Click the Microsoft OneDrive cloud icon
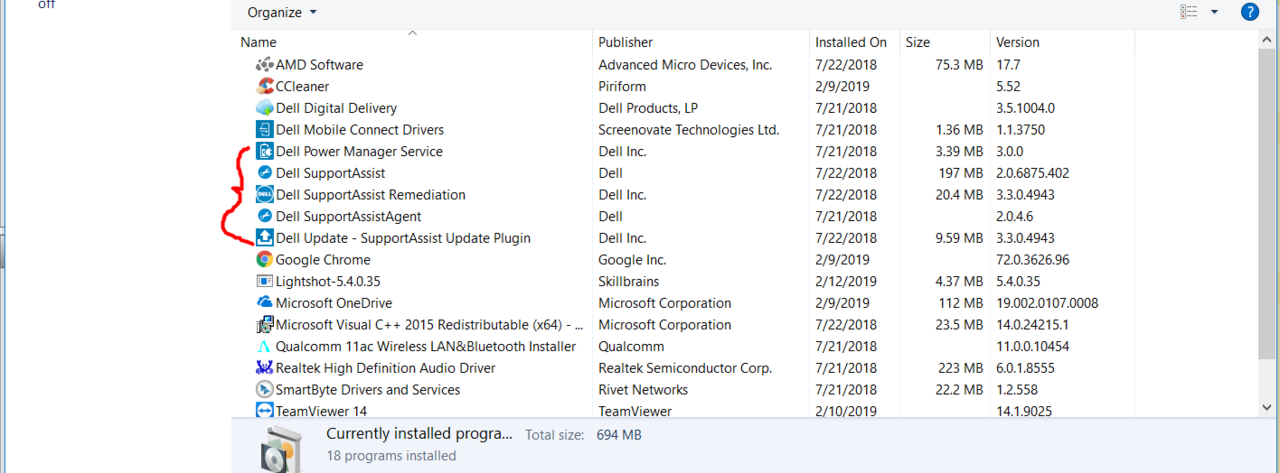Screen dimensions: 1280x473 tap(265, 303)
